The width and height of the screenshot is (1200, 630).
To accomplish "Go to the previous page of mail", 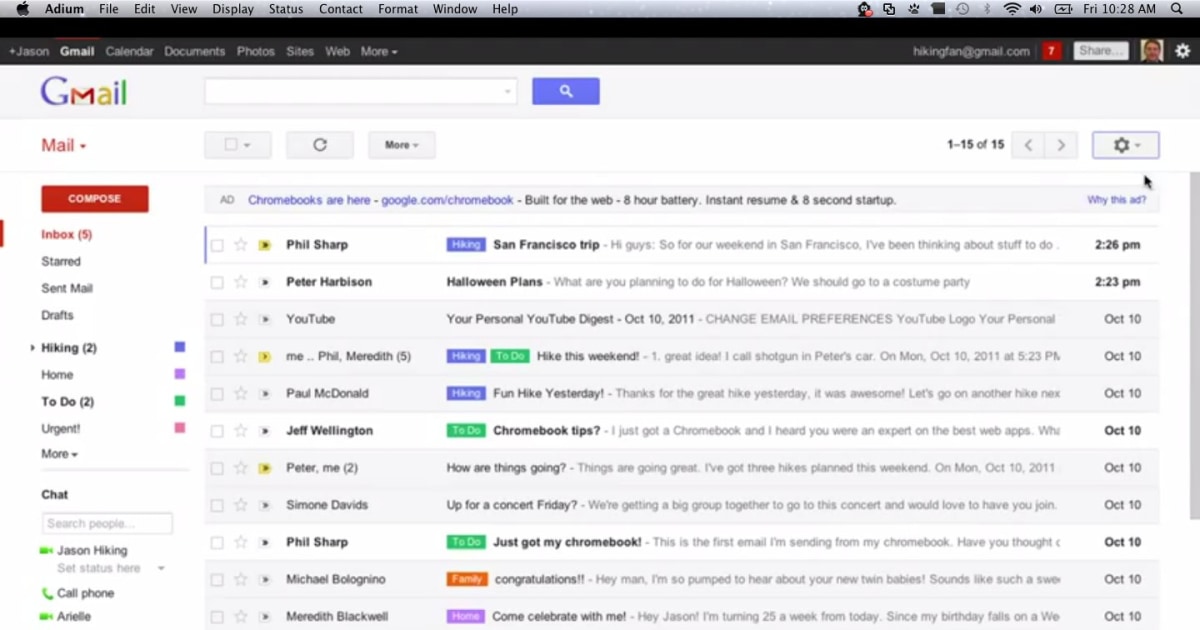I will [1028, 145].
